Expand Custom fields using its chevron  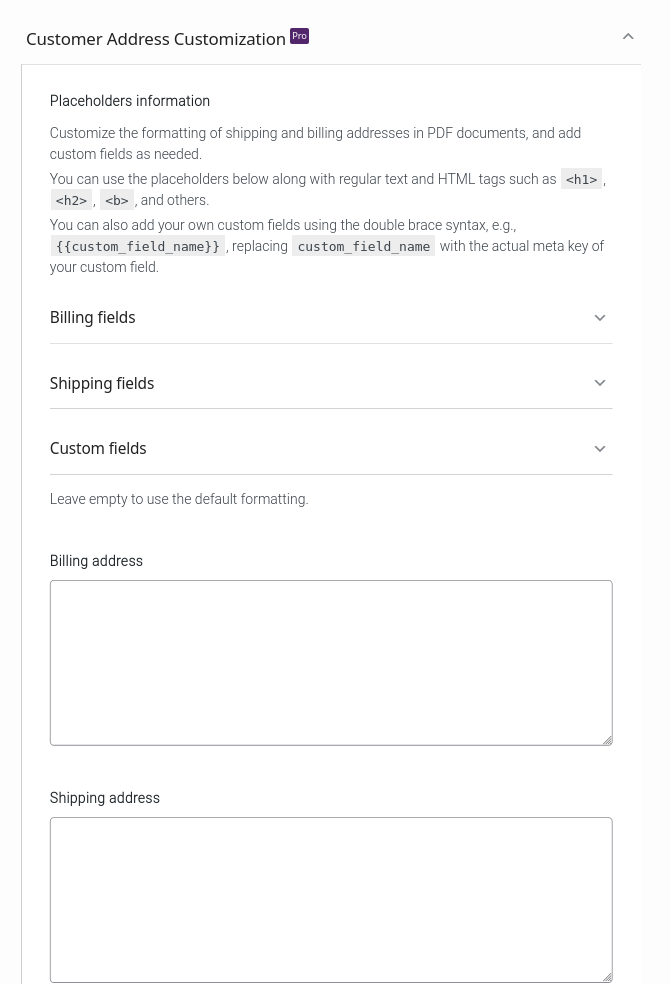click(600, 449)
